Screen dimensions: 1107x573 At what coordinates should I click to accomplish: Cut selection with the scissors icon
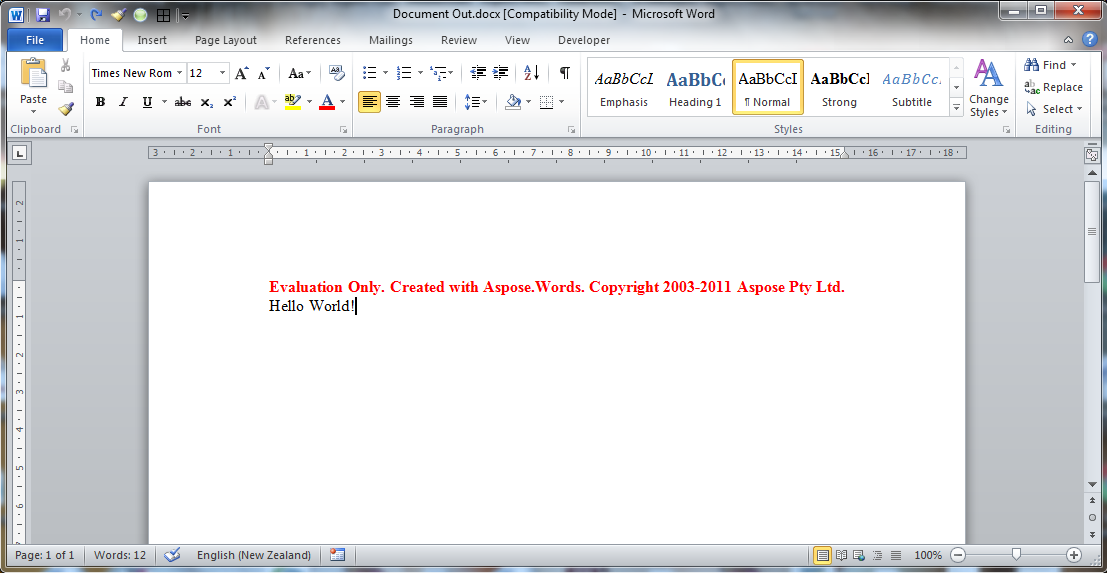pyautogui.click(x=66, y=65)
